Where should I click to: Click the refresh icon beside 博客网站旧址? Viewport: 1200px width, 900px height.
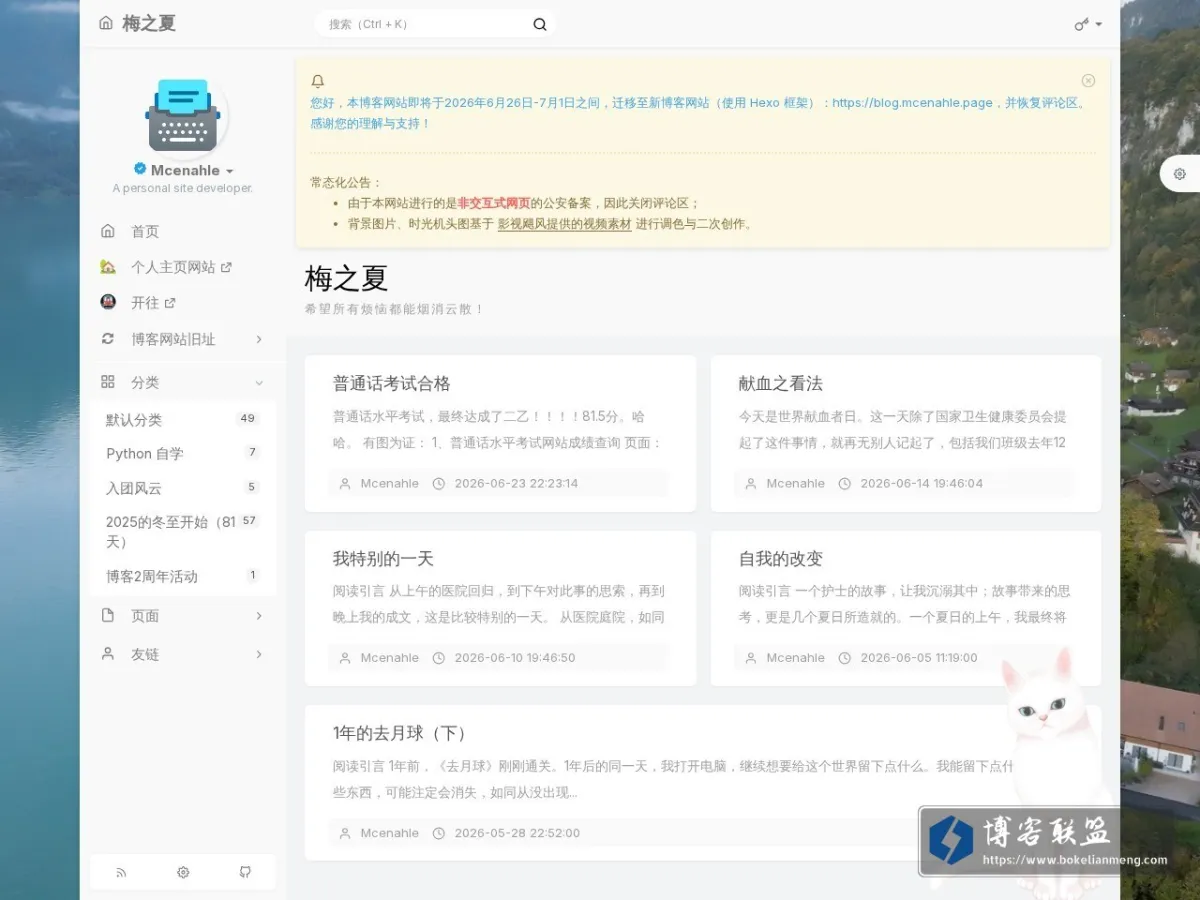point(108,339)
